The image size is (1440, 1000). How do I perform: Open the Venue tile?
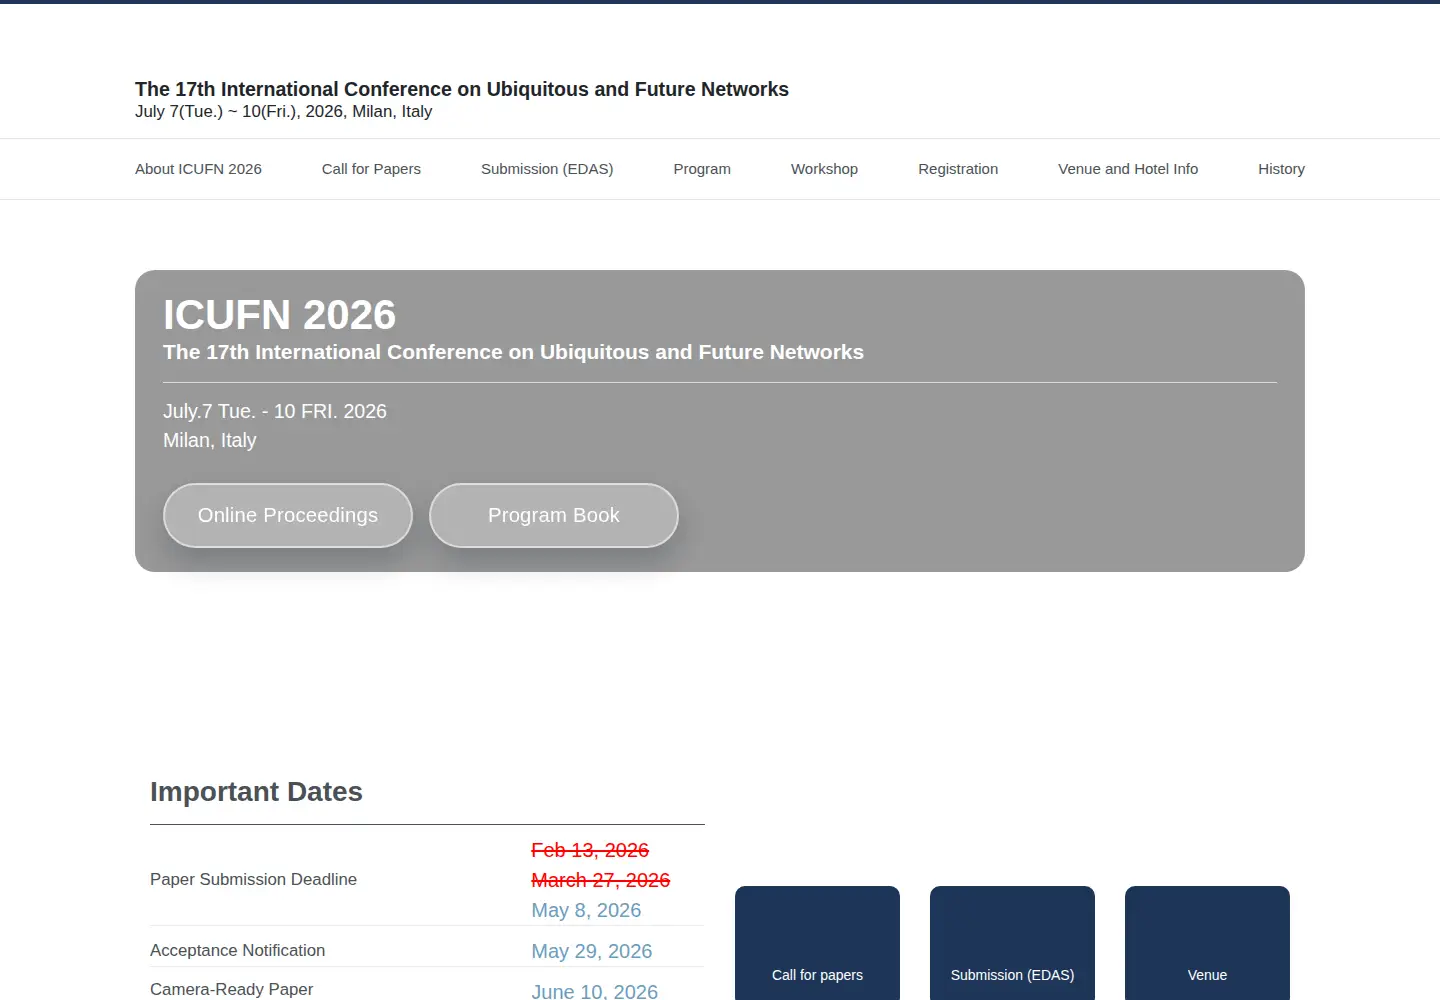coord(1207,943)
